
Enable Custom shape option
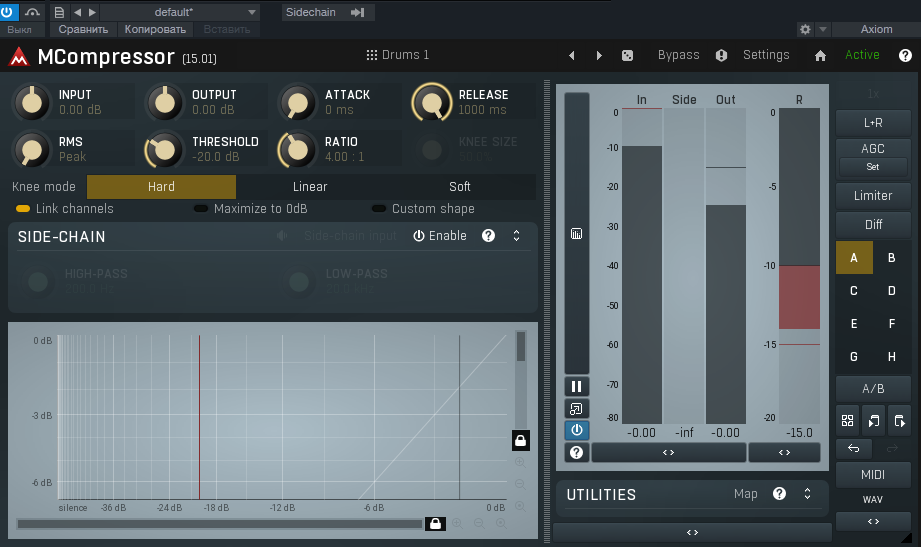point(423,209)
